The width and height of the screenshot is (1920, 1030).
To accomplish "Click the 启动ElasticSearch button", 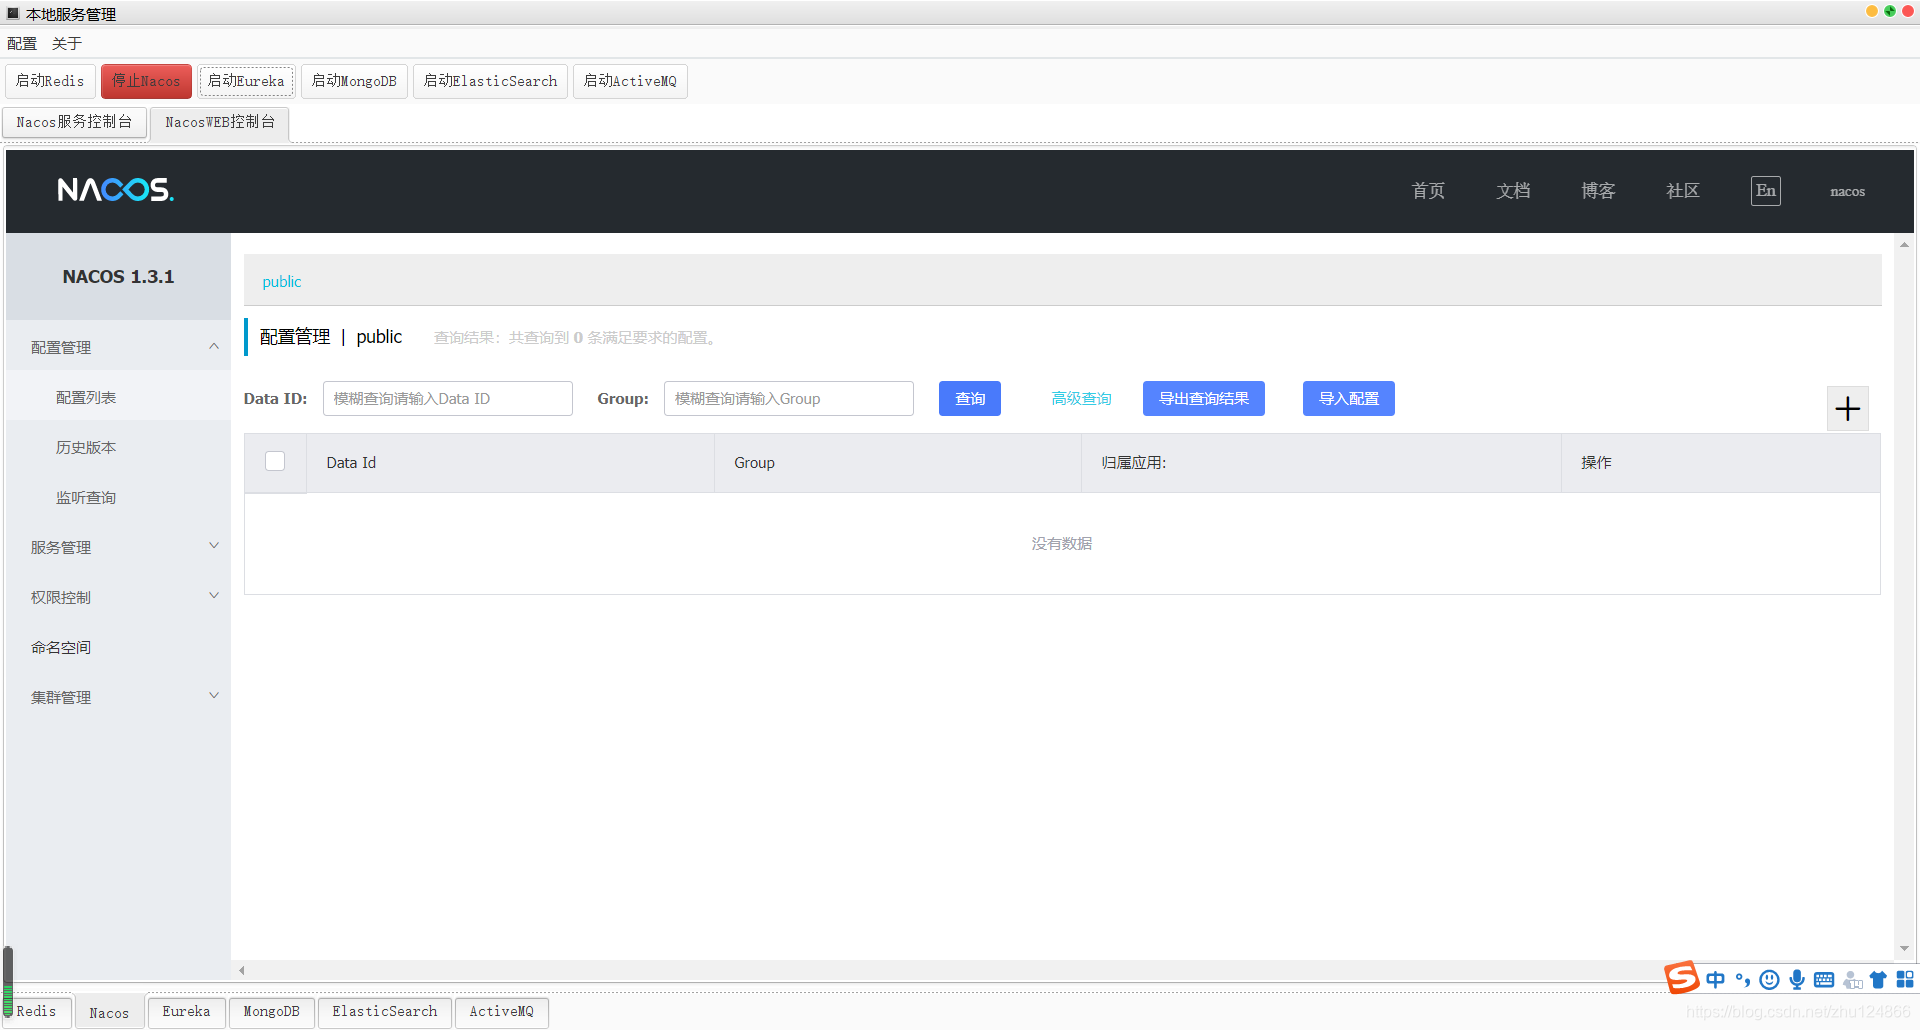I will [490, 81].
